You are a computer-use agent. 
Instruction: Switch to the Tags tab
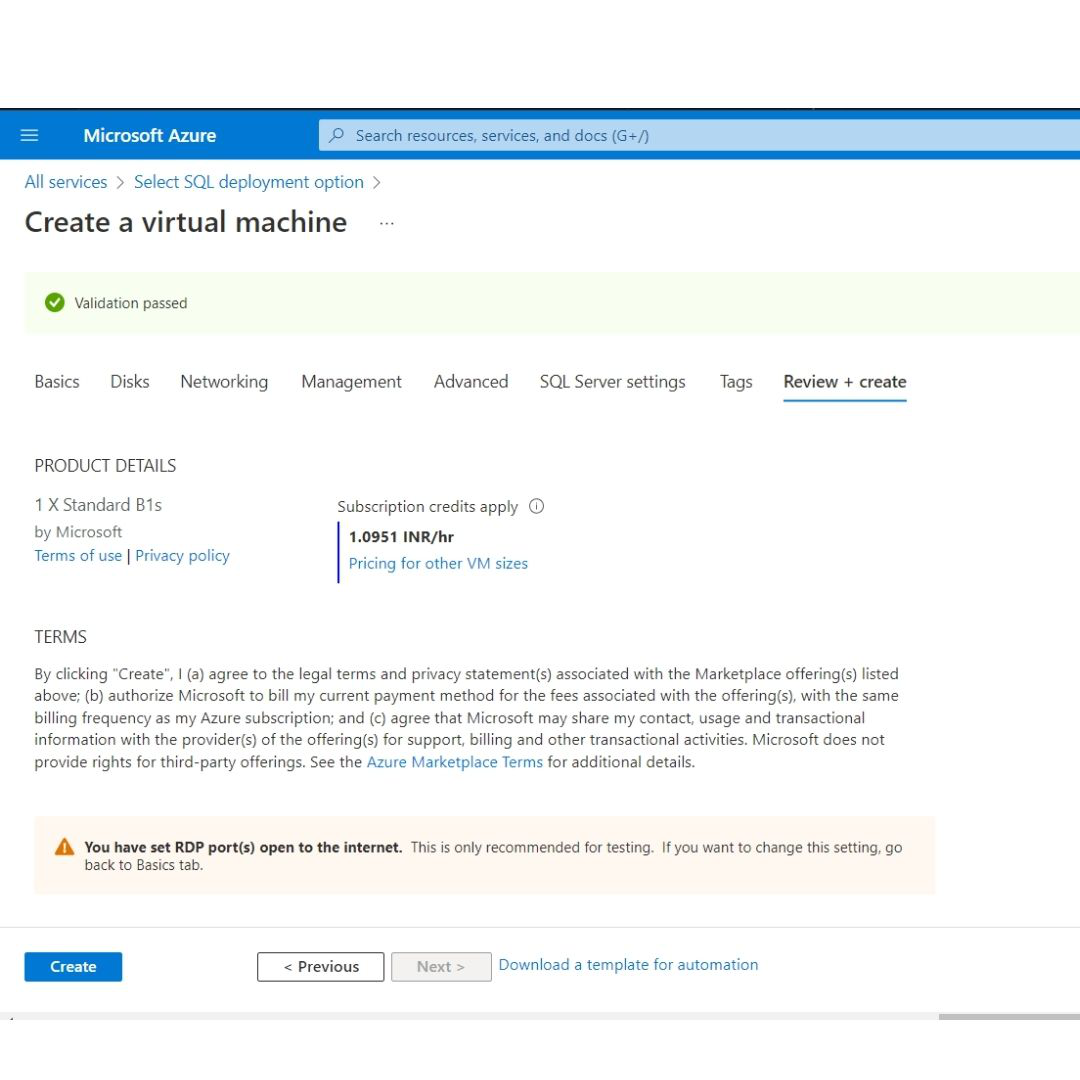736,382
